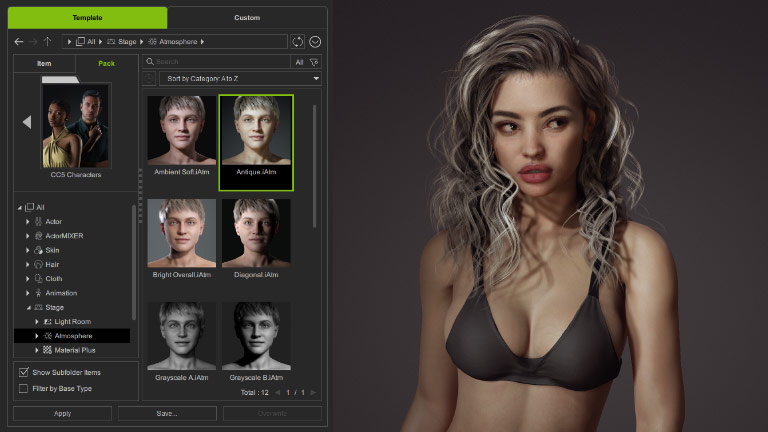Toggle Show Subfolder Items checkbox

tap(23, 372)
